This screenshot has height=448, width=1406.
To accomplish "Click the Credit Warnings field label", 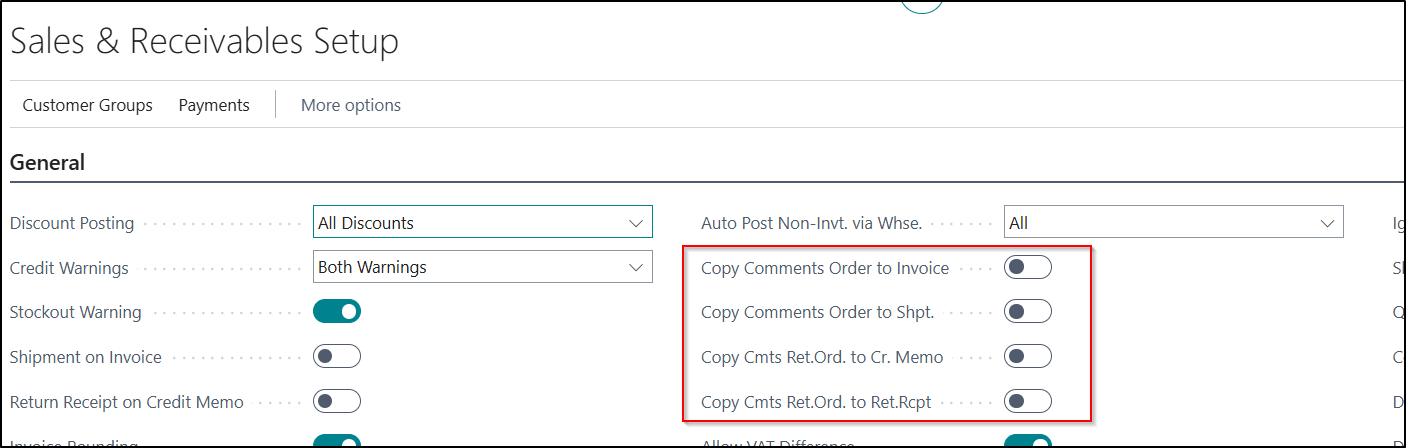I will tap(69, 268).
